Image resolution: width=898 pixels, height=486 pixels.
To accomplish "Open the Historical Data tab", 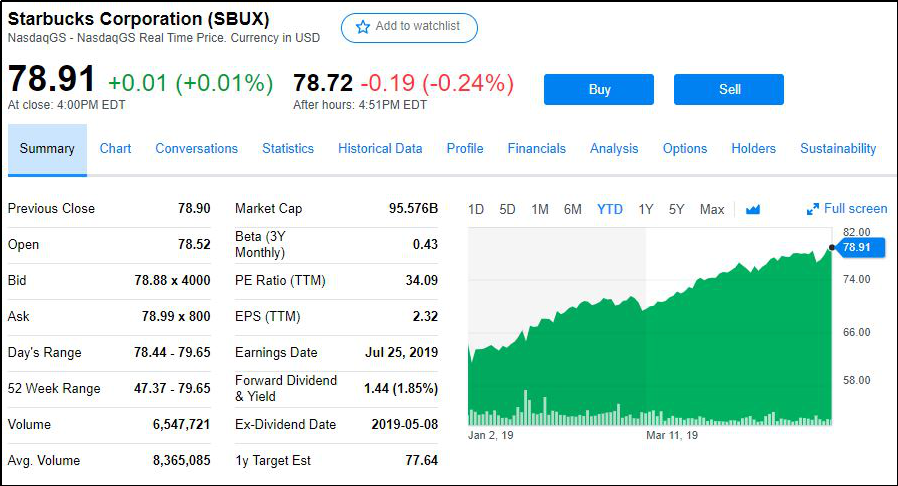I will point(380,149).
